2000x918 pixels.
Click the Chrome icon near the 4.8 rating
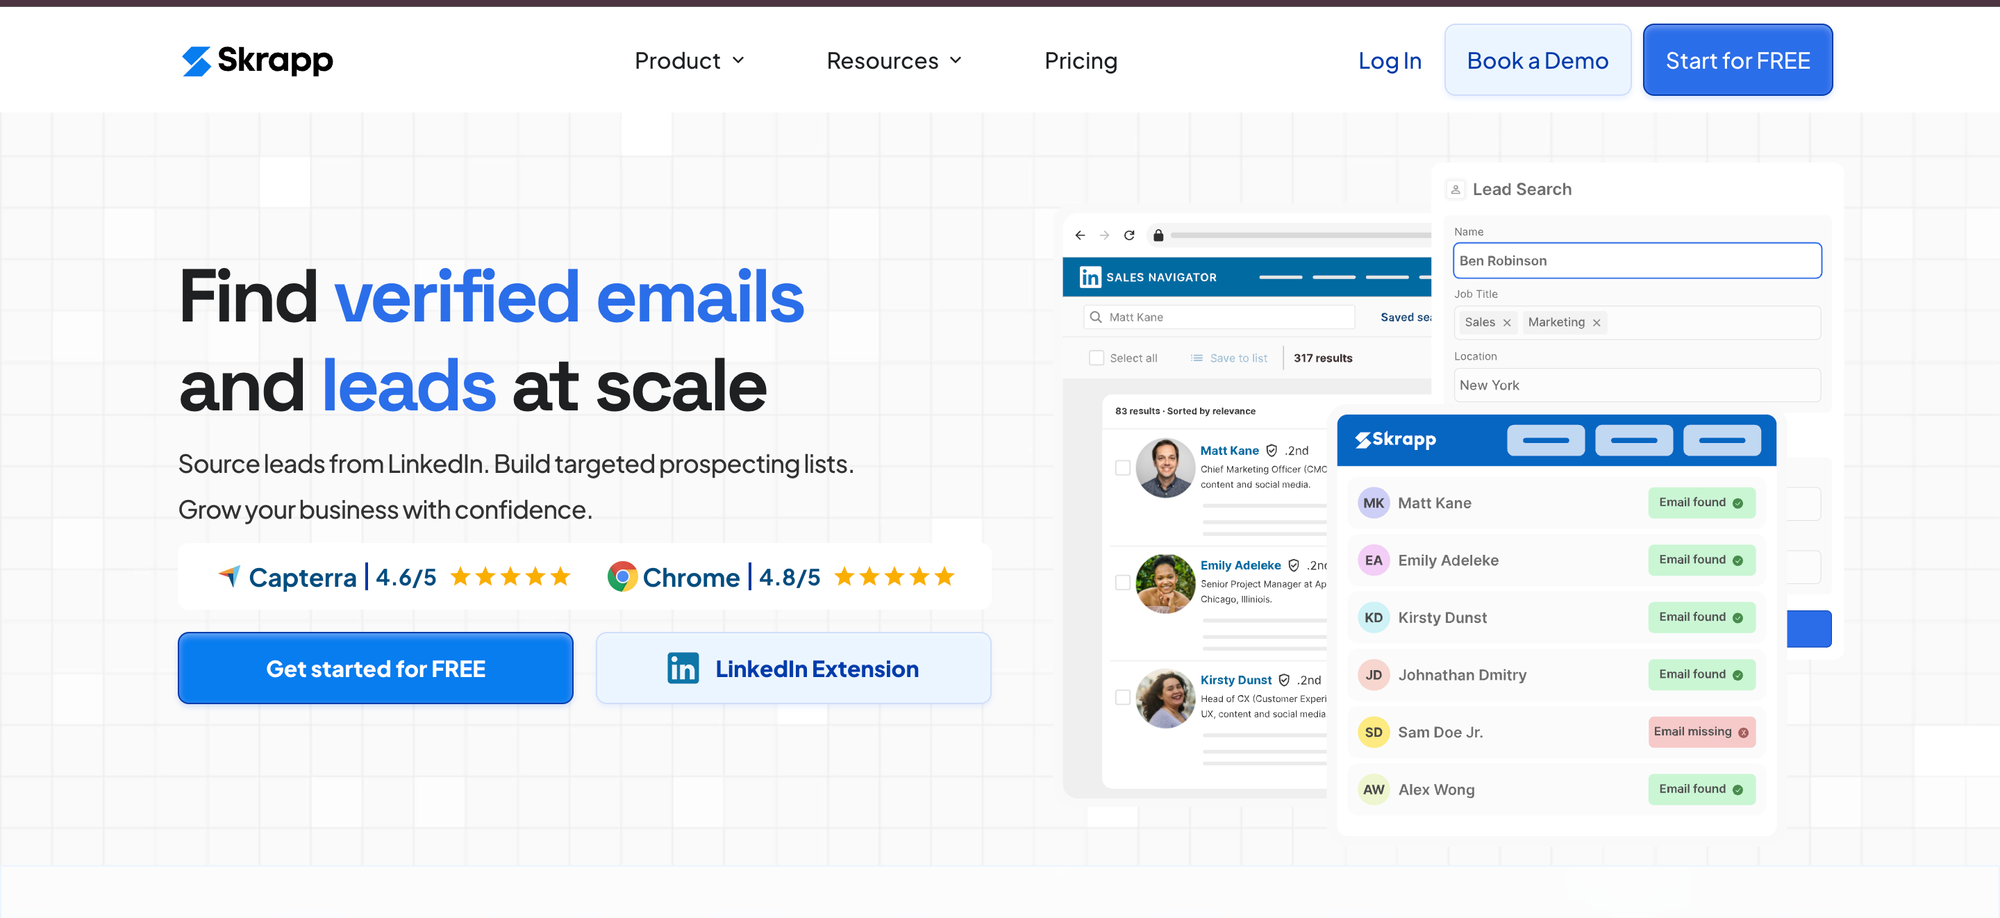tap(621, 576)
